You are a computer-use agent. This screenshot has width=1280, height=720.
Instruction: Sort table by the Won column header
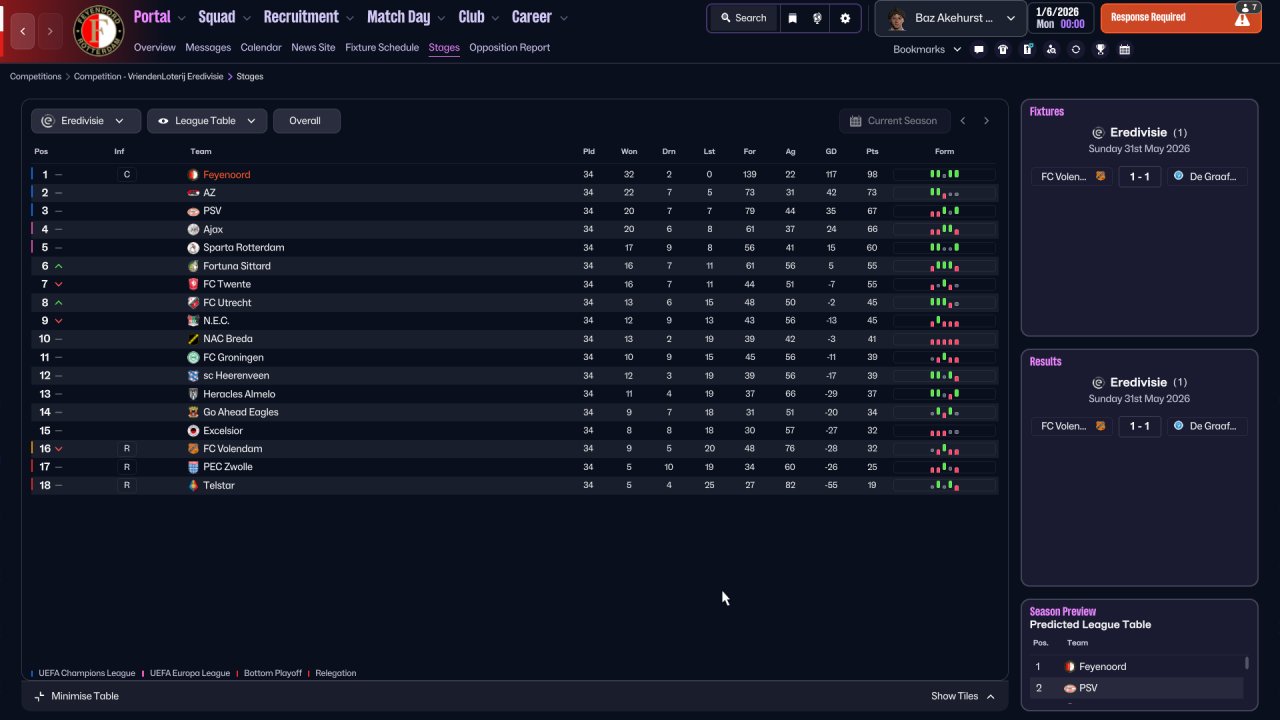click(629, 152)
